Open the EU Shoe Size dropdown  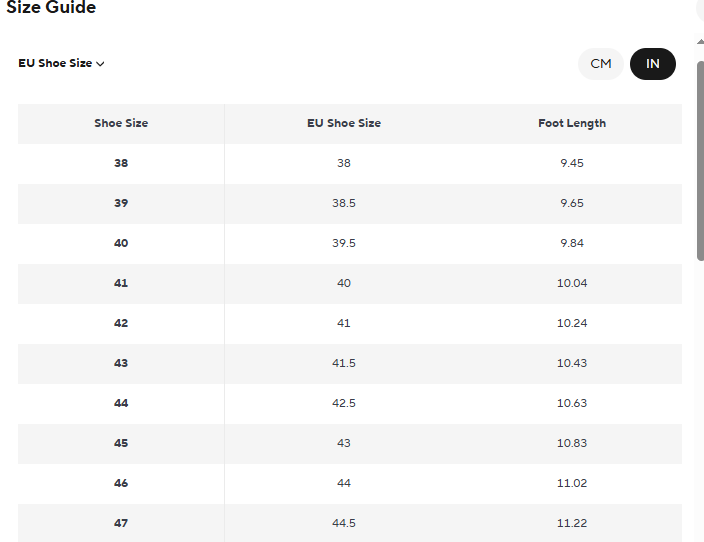click(x=60, y=63)
